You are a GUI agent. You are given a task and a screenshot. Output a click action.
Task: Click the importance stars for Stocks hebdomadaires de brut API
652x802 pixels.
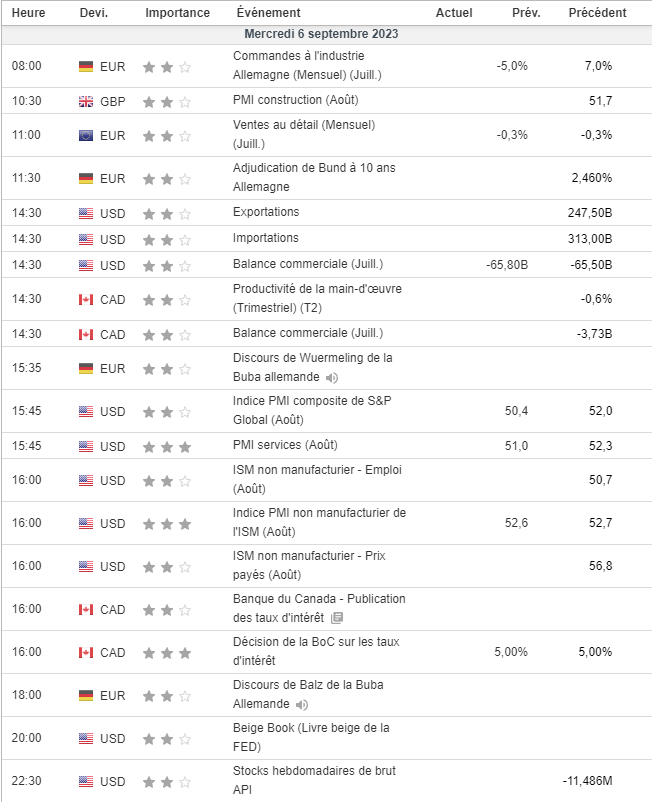pyautogui.click(x=167, y=781)
